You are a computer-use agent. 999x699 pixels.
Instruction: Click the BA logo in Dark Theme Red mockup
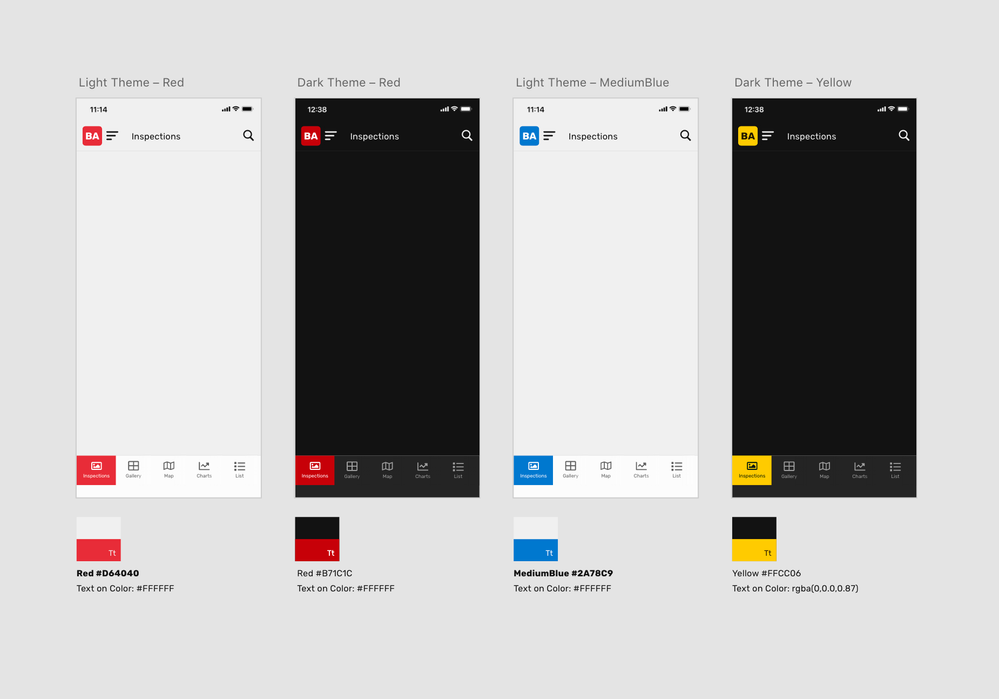(x=311, y=136)
